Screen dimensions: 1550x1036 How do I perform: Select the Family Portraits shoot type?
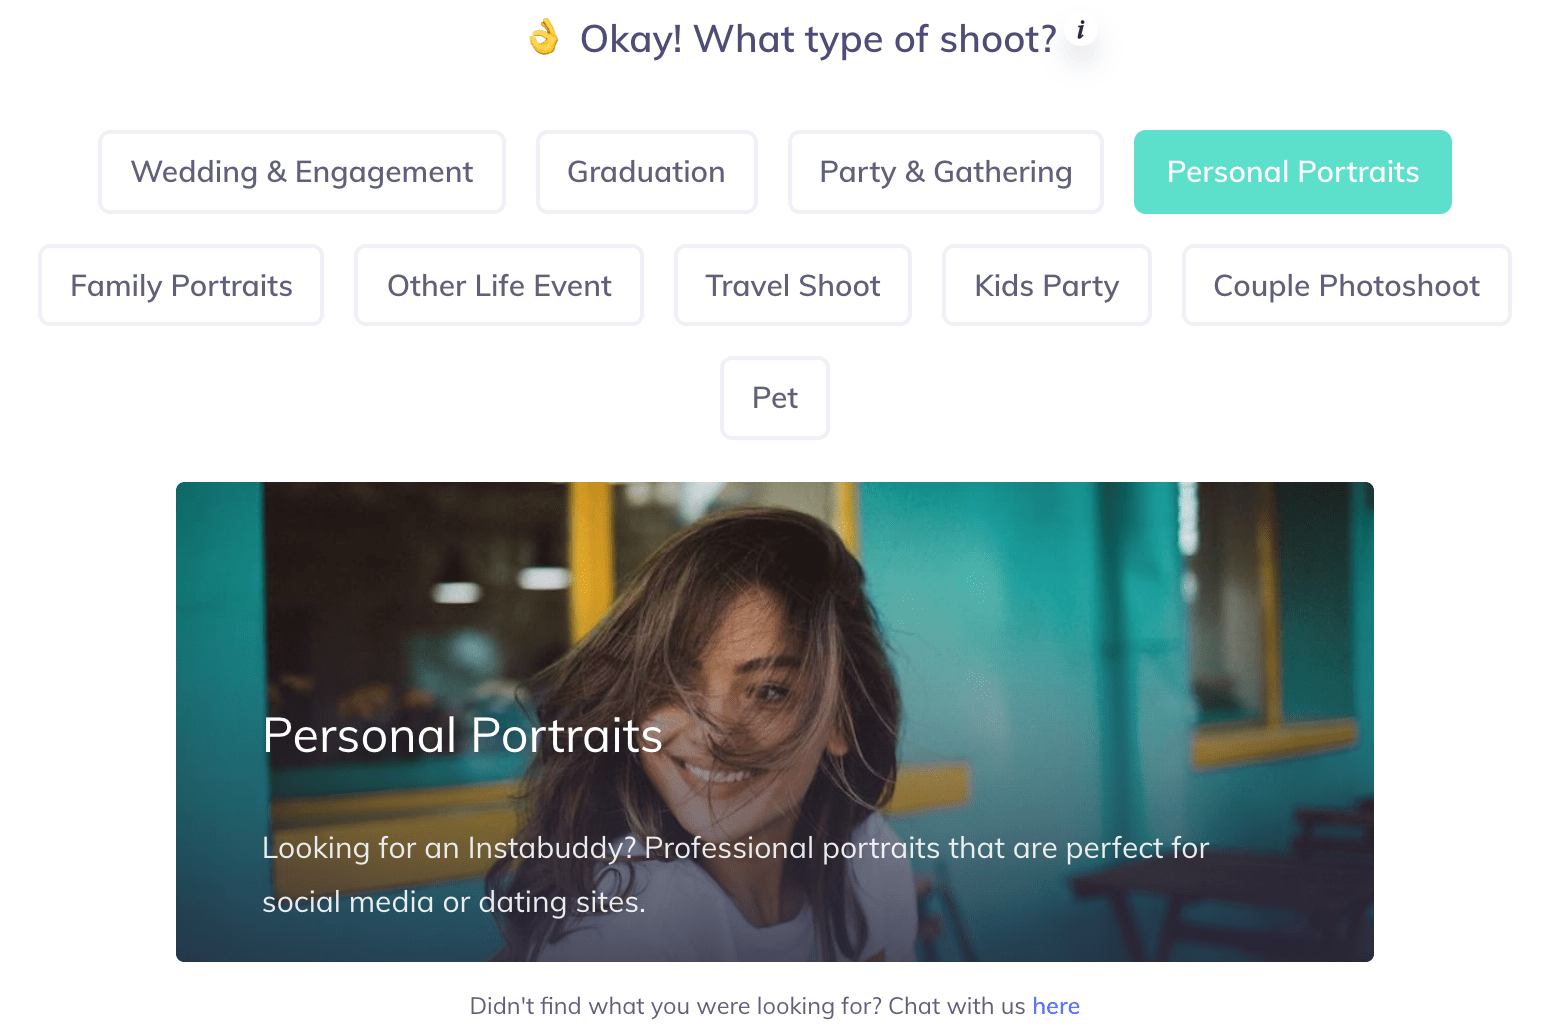click(181, 286)
